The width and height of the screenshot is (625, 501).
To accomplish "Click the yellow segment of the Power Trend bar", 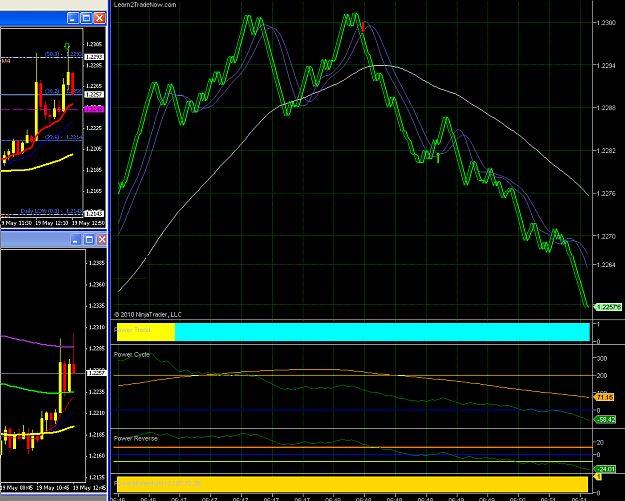I will [x=146, y=332].
